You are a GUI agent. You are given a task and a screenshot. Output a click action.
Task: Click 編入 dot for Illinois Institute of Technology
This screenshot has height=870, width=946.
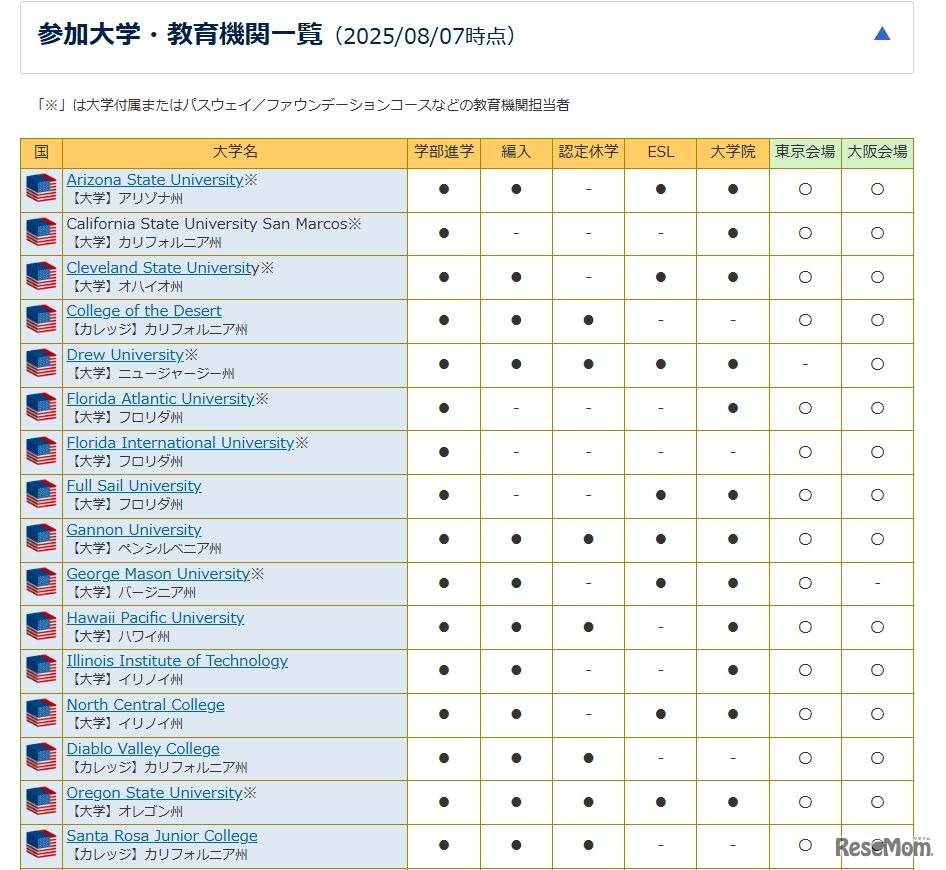[x=516, y=670]
